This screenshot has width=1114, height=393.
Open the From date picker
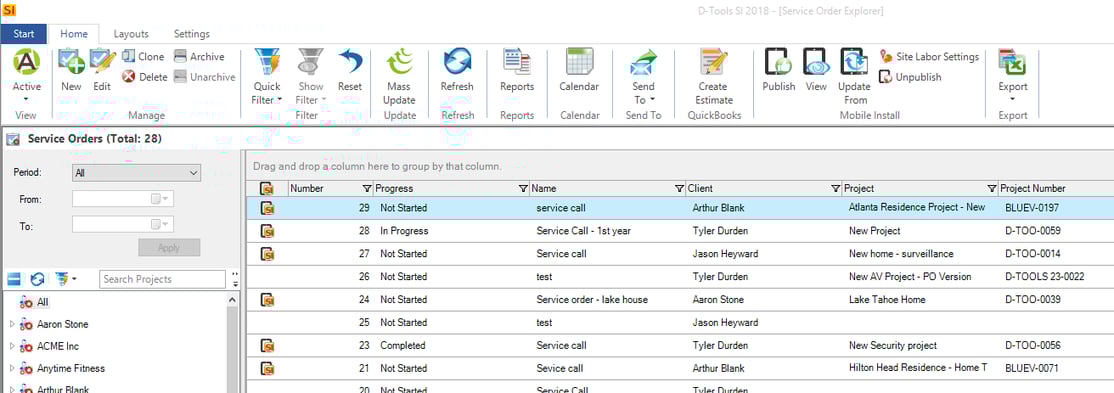click(x=161, y=200)
